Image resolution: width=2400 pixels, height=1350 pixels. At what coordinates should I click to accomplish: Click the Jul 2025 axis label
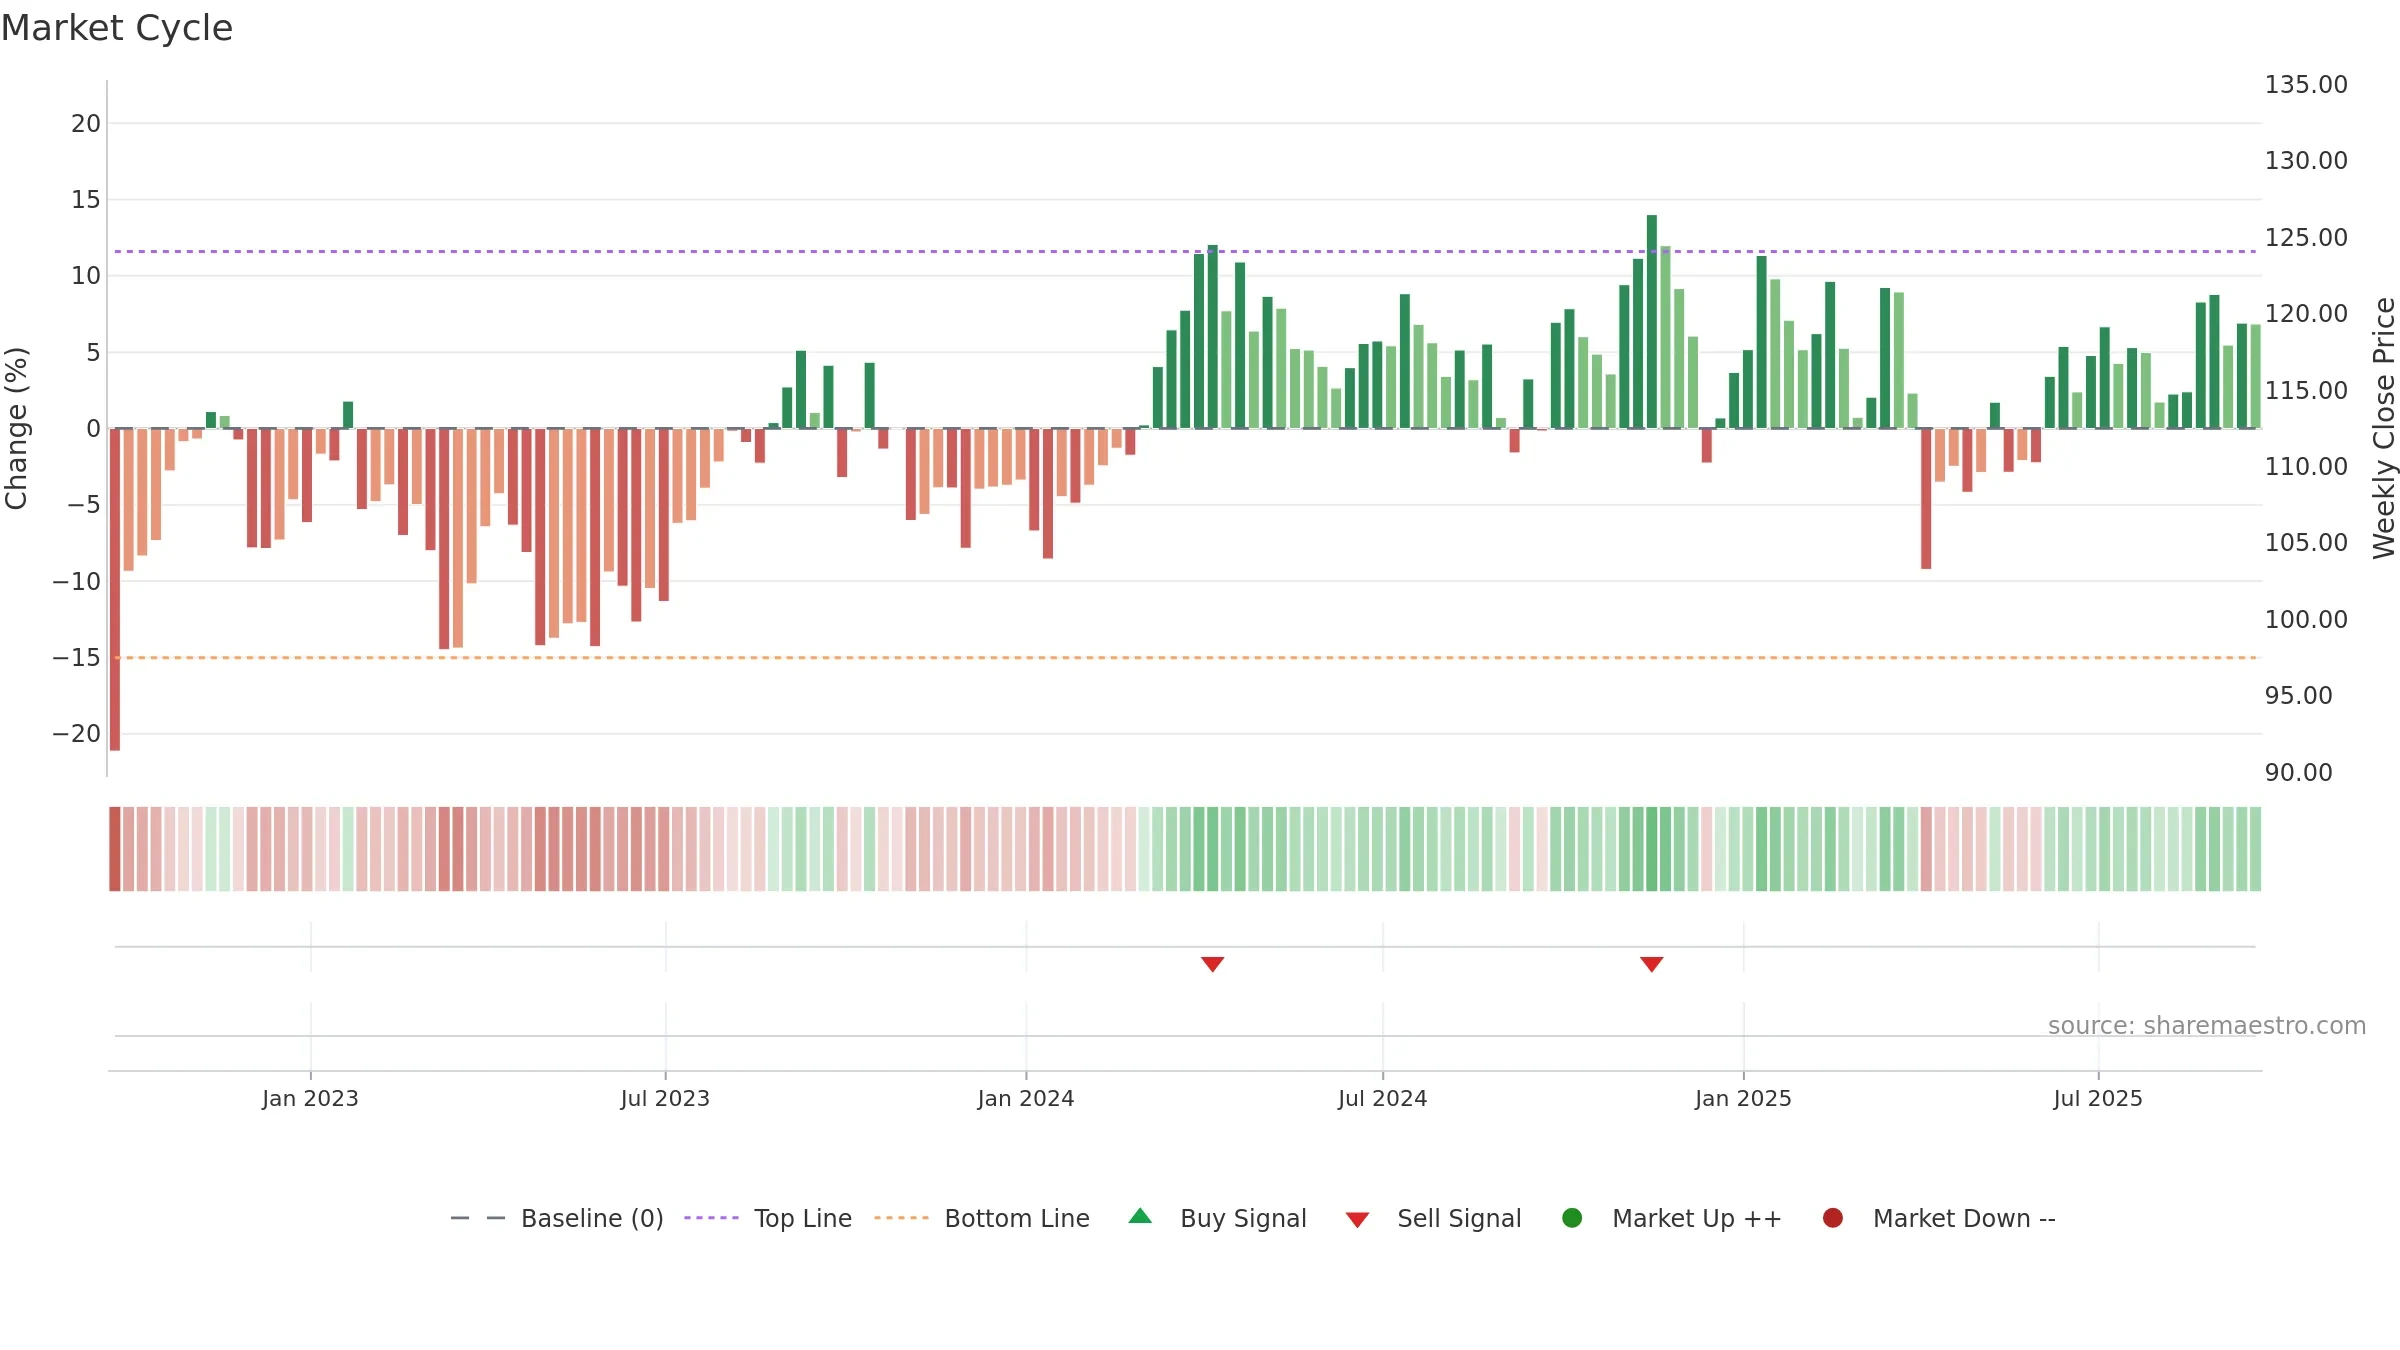click(2098, 1098)
